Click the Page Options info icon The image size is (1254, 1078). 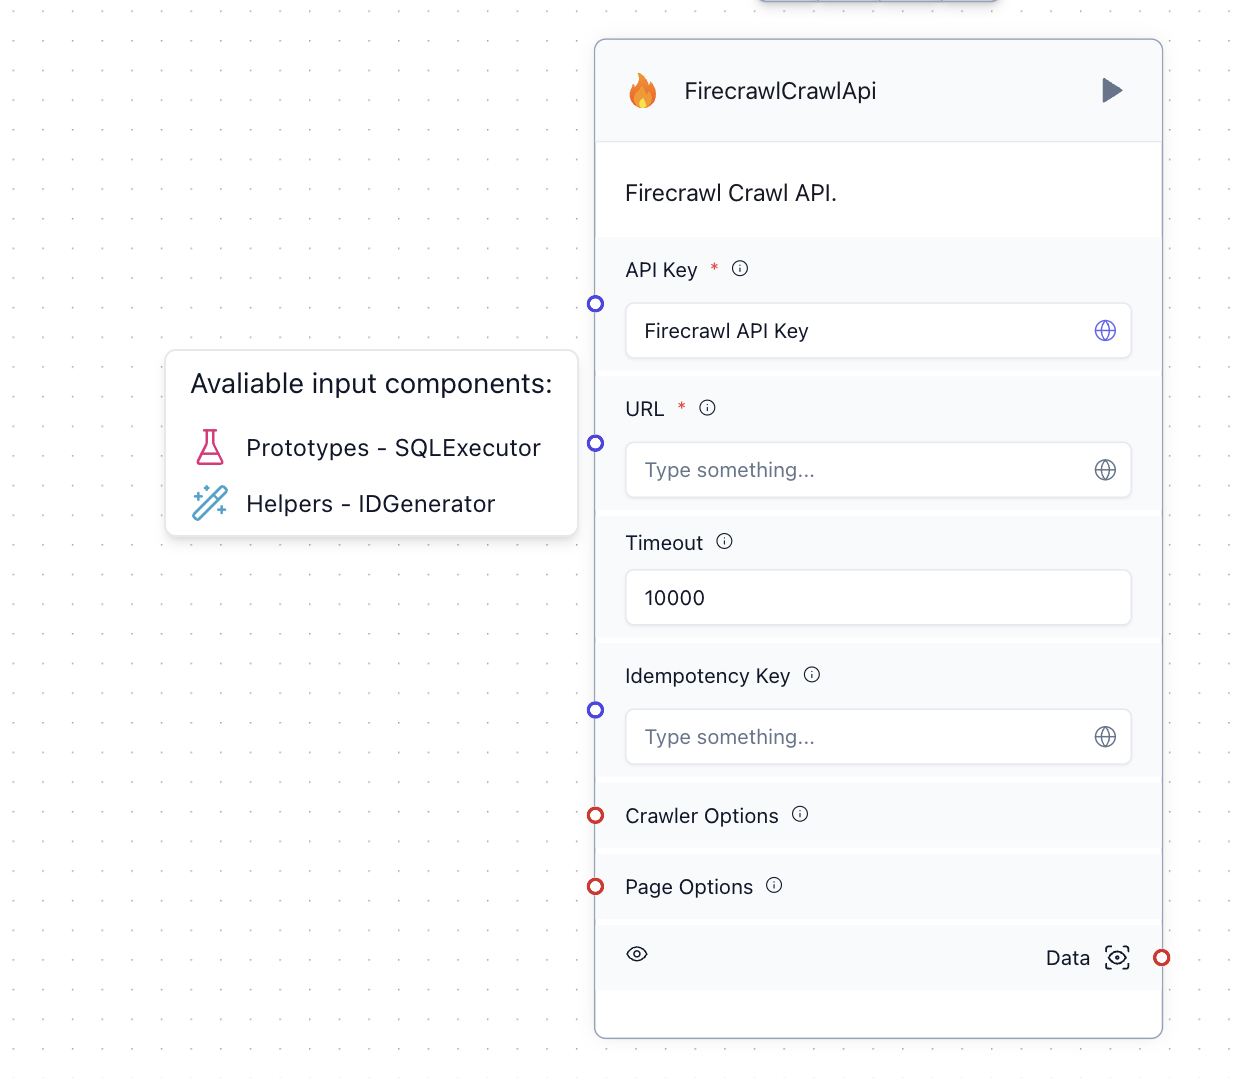[774, 886]
